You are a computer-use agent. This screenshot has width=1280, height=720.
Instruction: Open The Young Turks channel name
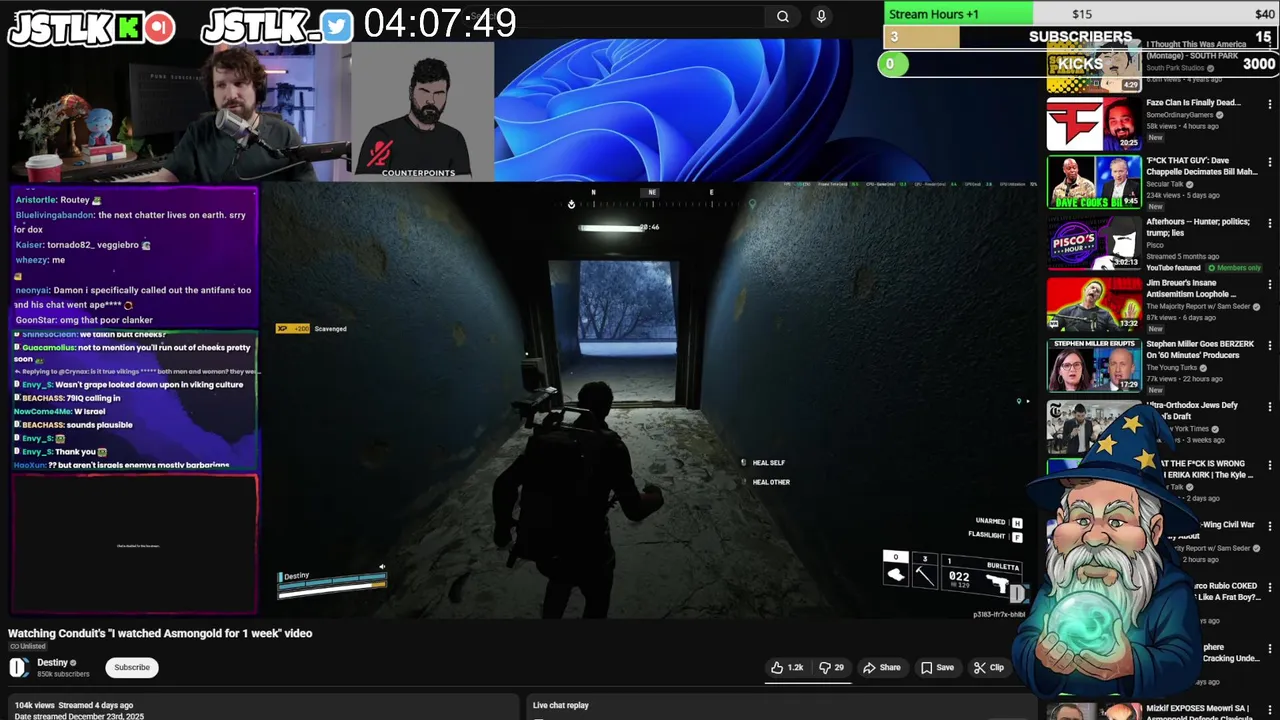(1172, 367)
